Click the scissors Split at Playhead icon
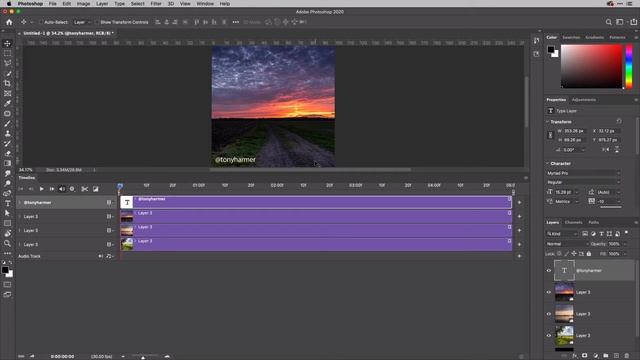This screenshot has width=640, height=360. pos(84,189)
